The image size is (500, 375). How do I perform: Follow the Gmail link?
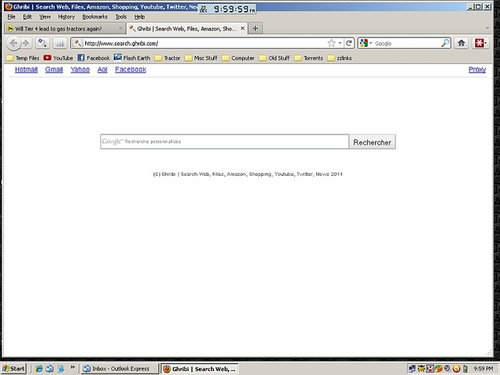coord(54,69)
